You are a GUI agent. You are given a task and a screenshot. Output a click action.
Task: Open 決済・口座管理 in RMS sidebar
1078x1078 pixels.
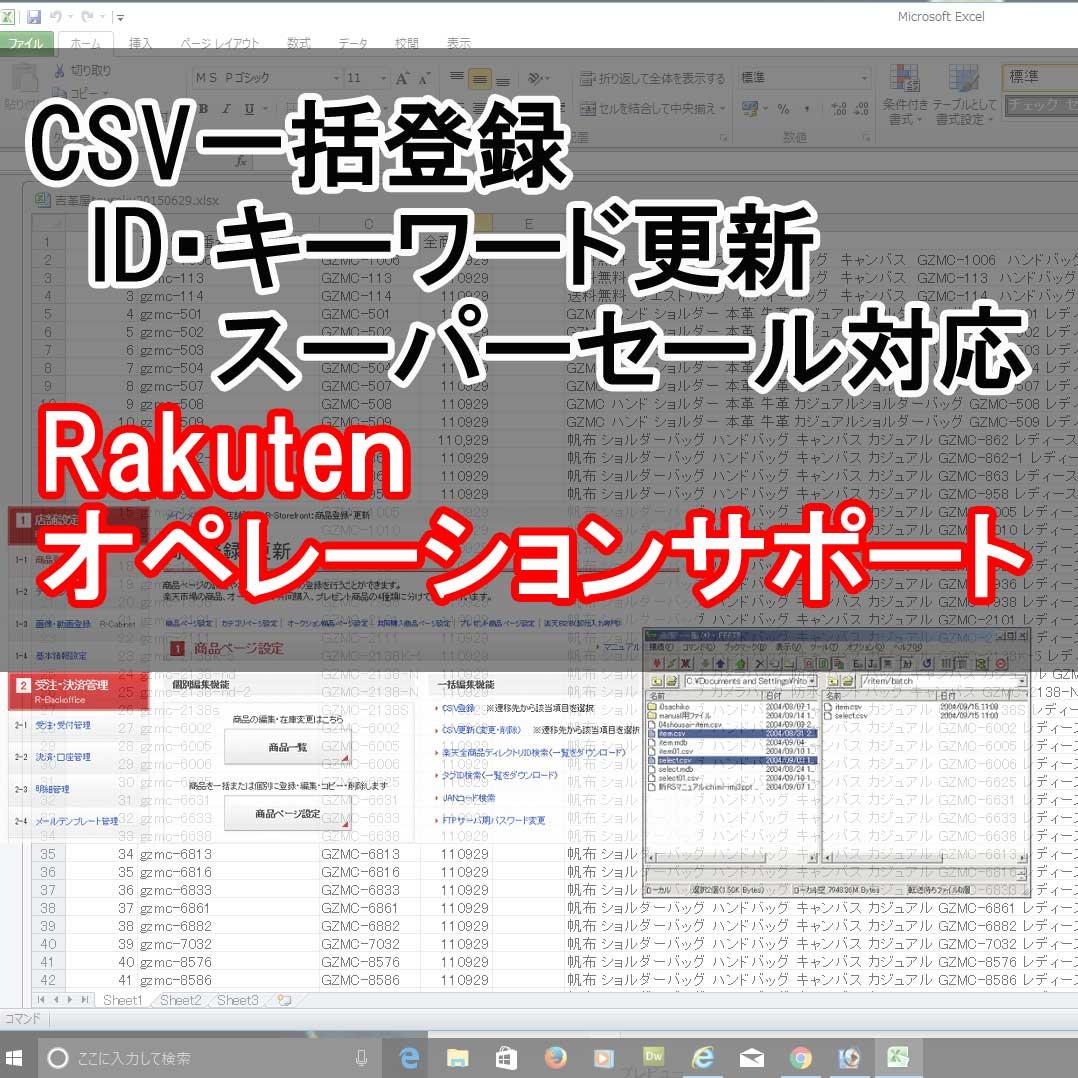(63, 757)
